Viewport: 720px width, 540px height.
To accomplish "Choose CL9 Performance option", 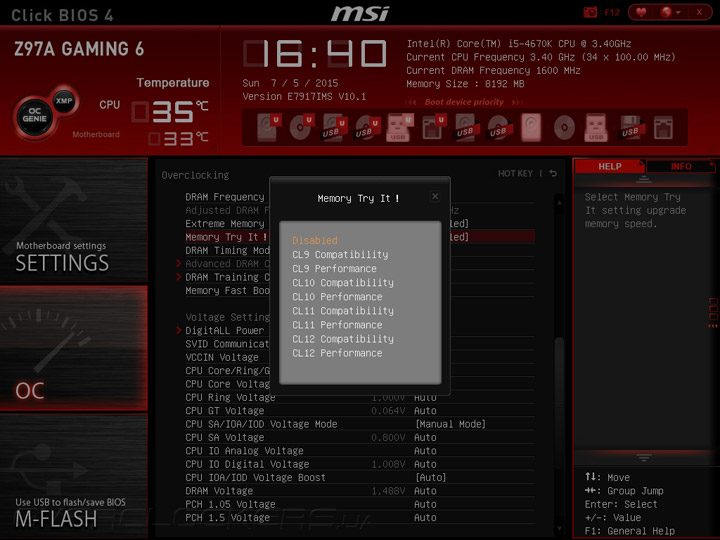I will click(334, 269).
